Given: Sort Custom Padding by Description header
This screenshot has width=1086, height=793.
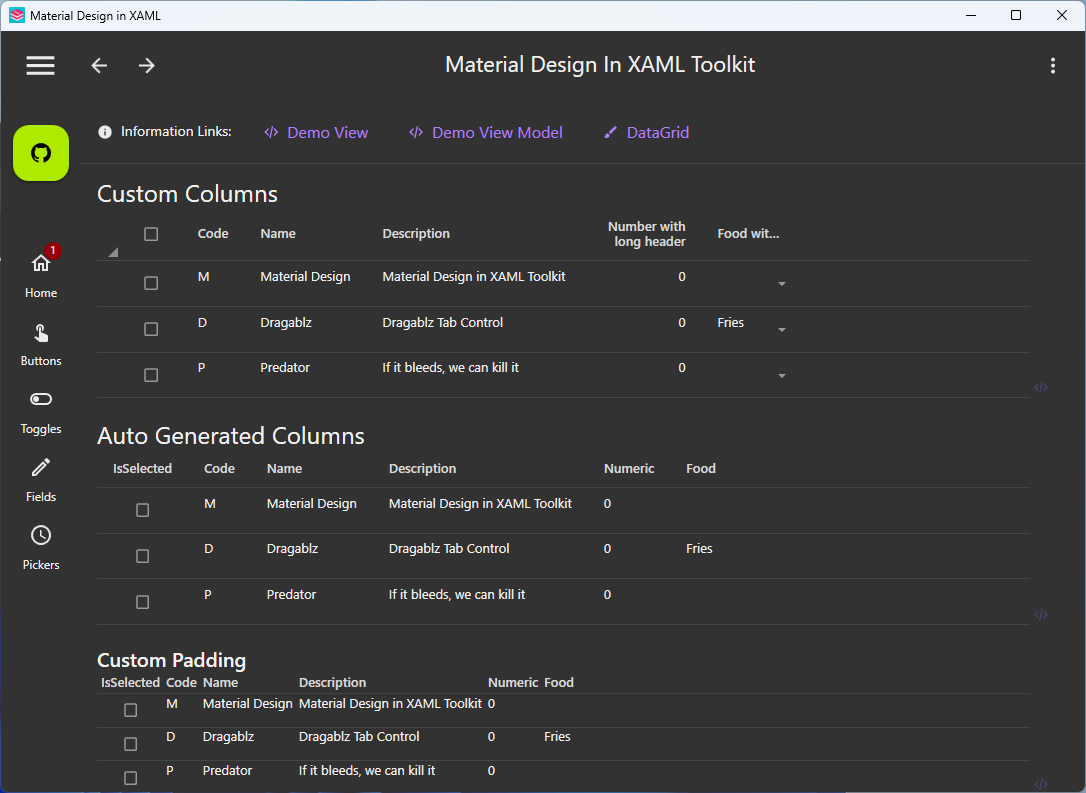Looking at the screenshot, I should tap(332, 682).
